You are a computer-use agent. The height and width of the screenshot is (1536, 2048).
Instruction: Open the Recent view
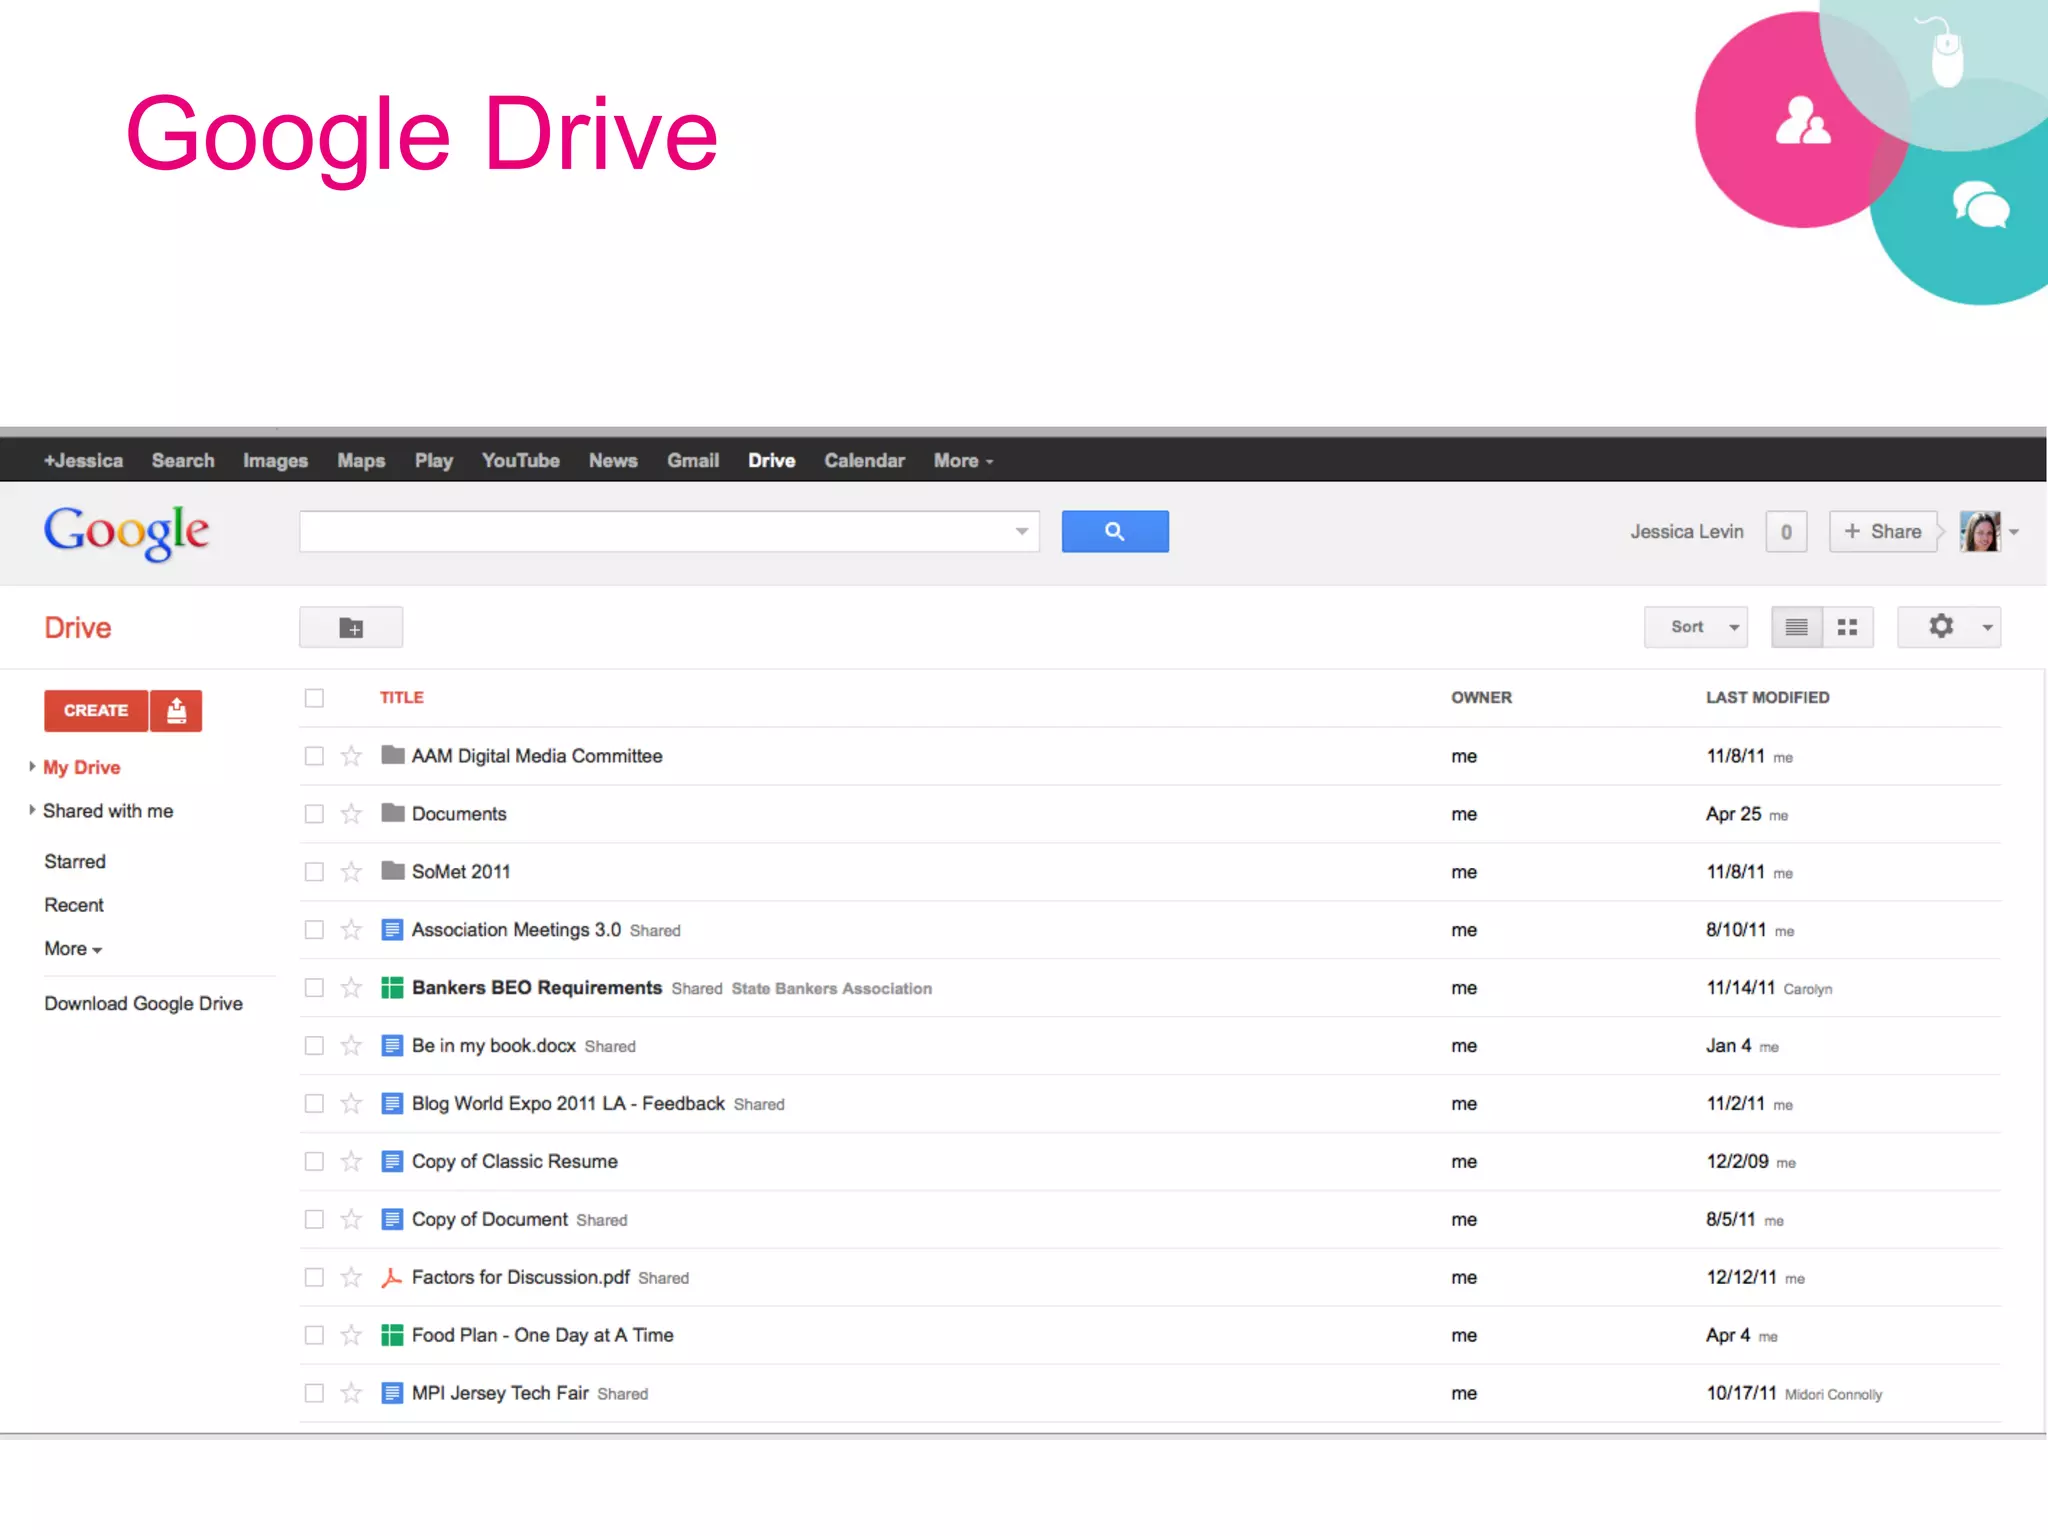click(x=74, y=905)
